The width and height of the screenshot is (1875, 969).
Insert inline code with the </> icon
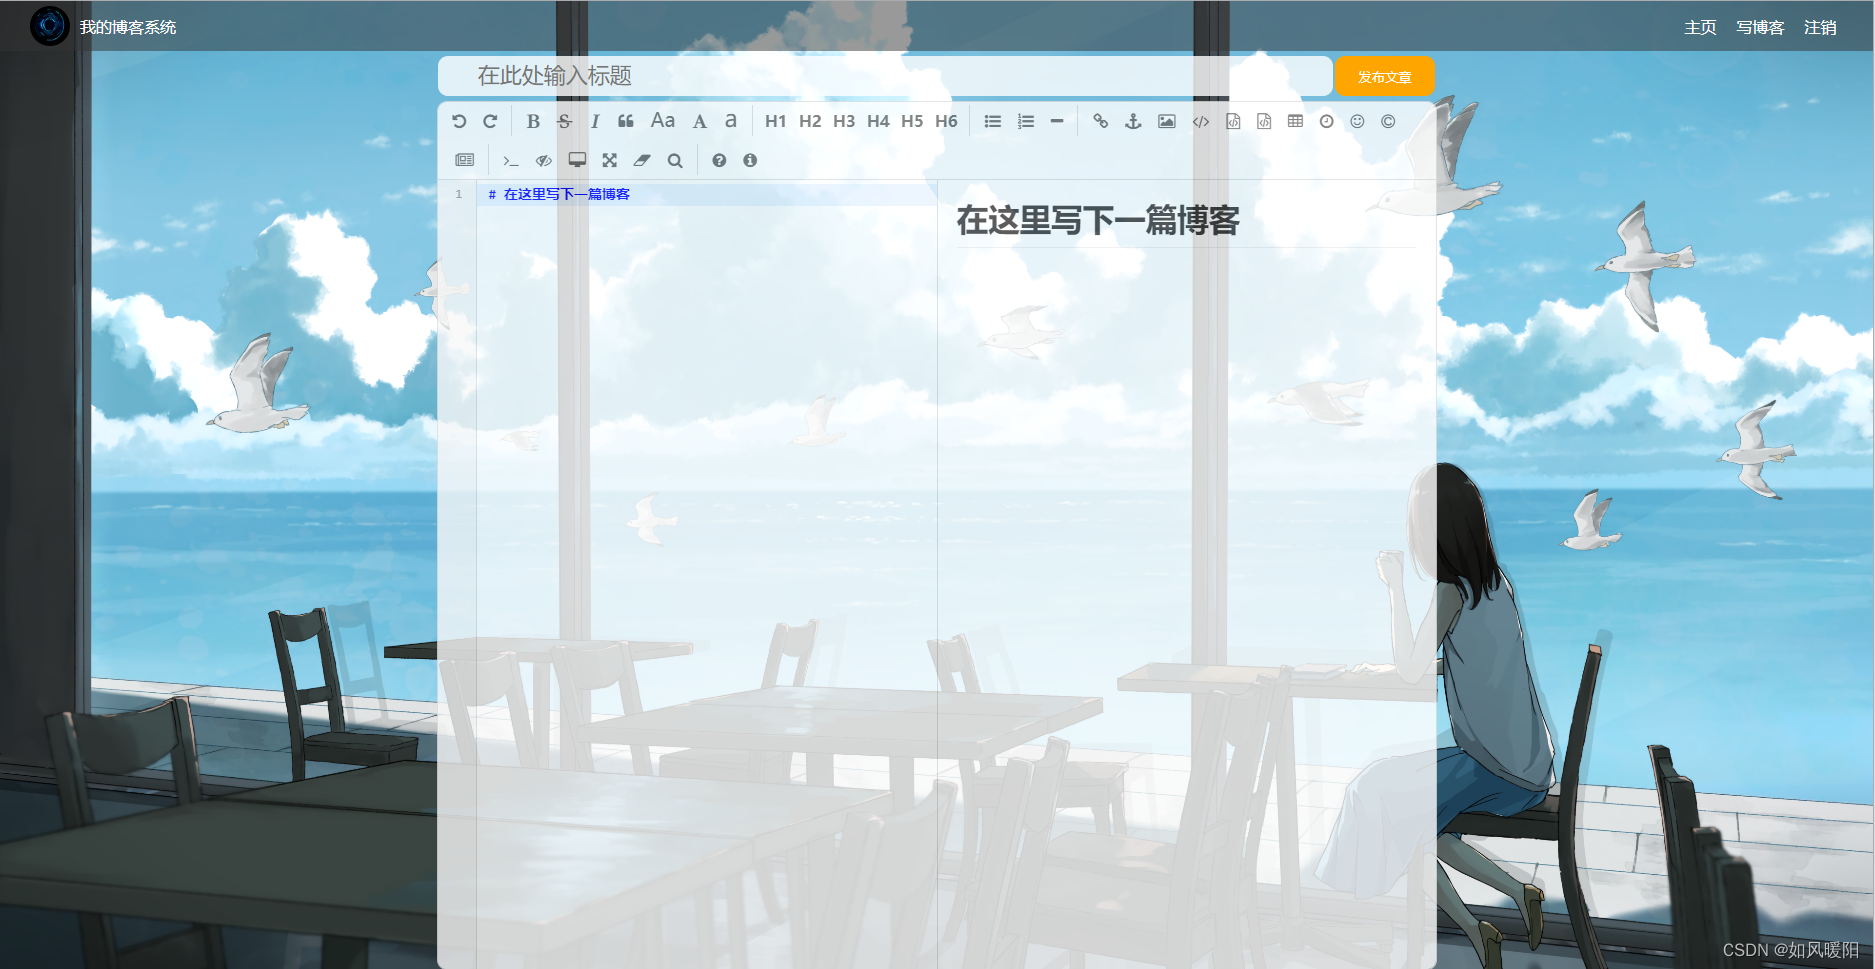pos(1201,121)
